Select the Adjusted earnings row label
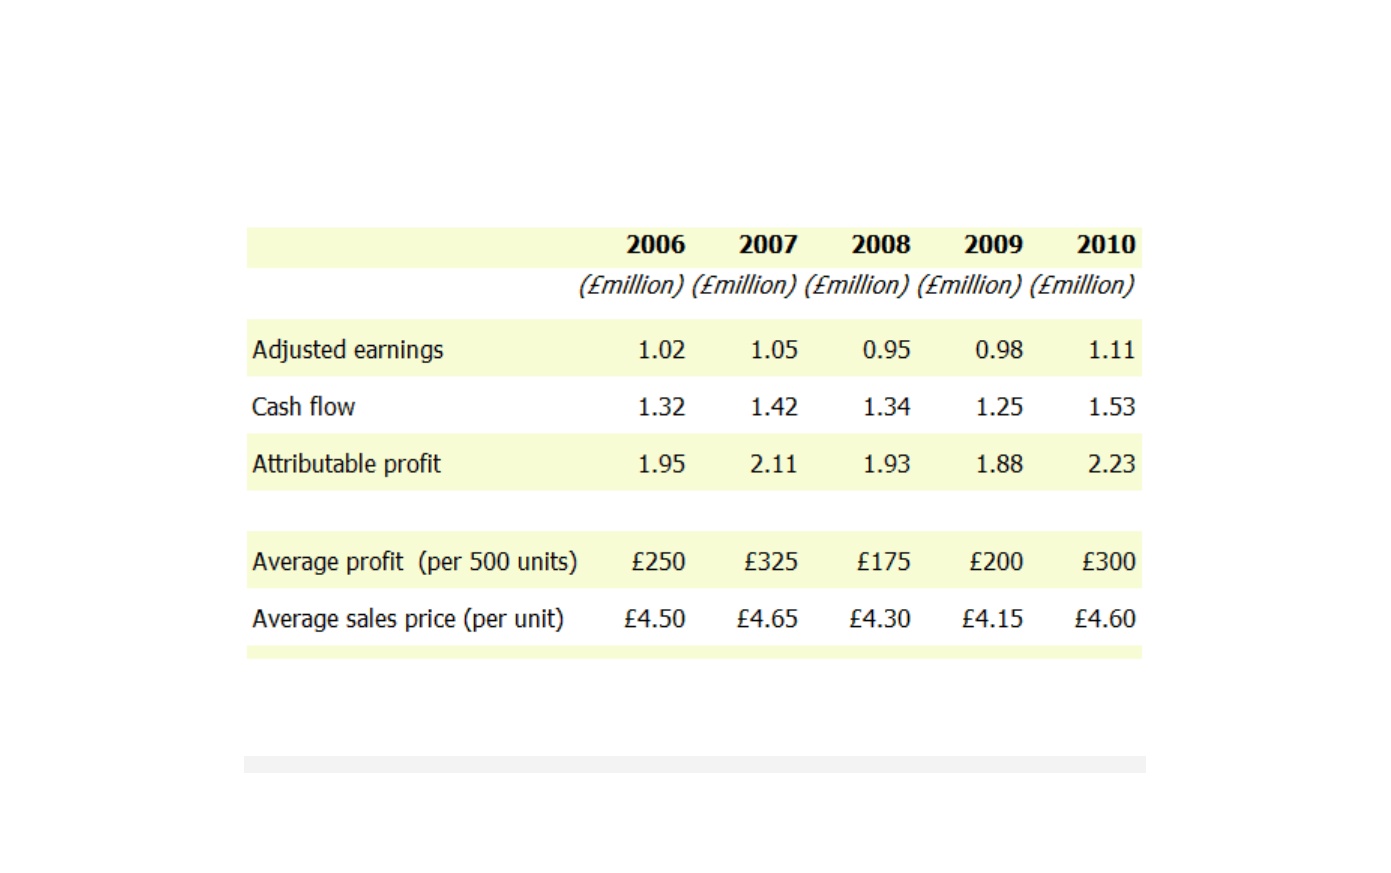This screenshot has width=1391, height=873. click(x=347, y=350)
